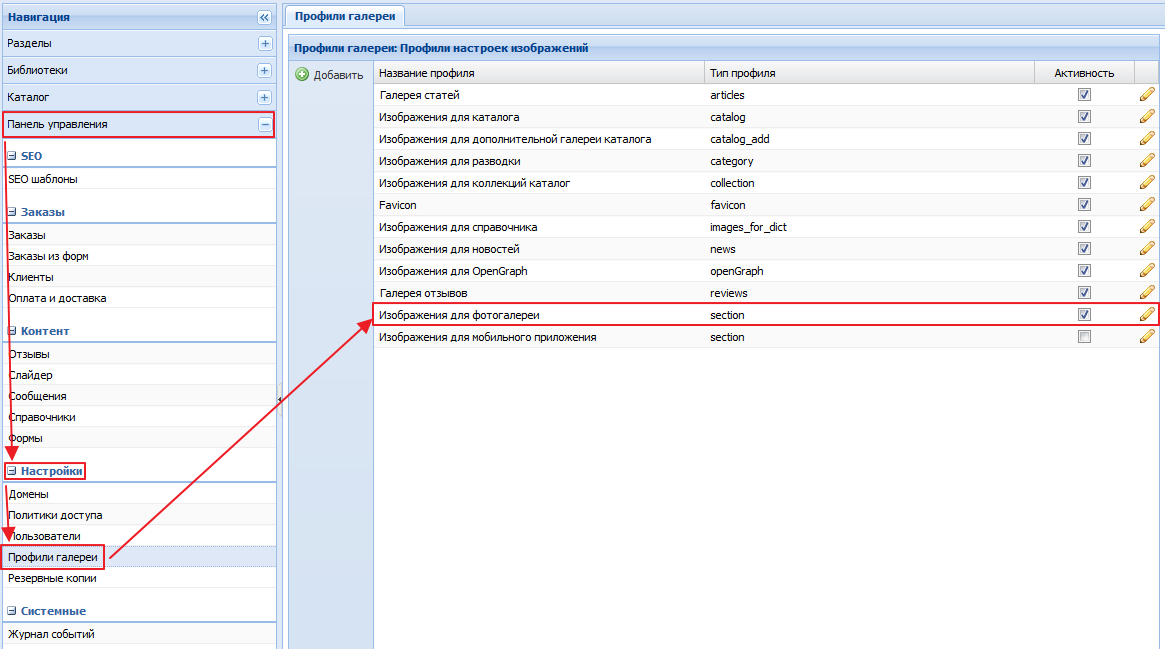Expand the Каталог section plus button
The width and height of the screenshot is (1165, 649).
[x=264, y=98]
